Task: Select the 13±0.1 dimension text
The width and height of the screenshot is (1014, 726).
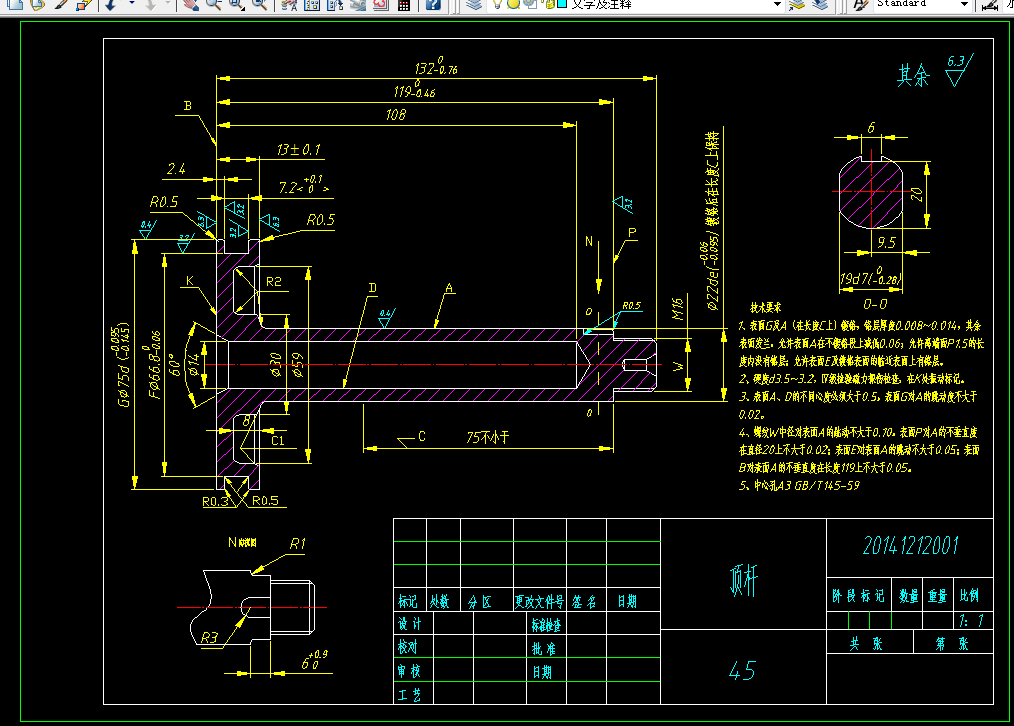Action: pyautogui.click(x=299, y=149)
